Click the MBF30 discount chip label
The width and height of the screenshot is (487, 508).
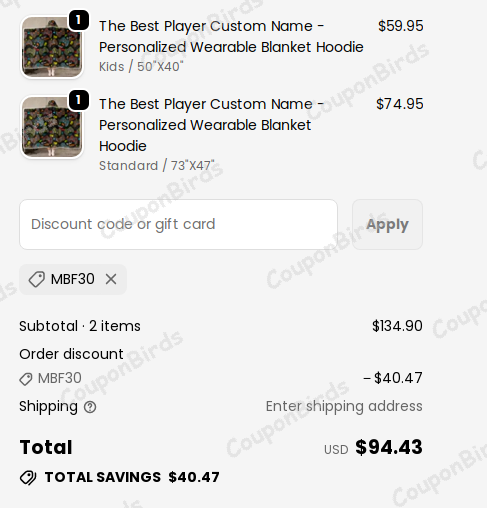coord(73,279)
